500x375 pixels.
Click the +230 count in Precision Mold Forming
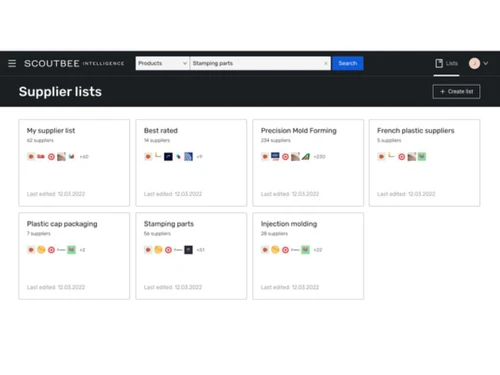point(319,156)
